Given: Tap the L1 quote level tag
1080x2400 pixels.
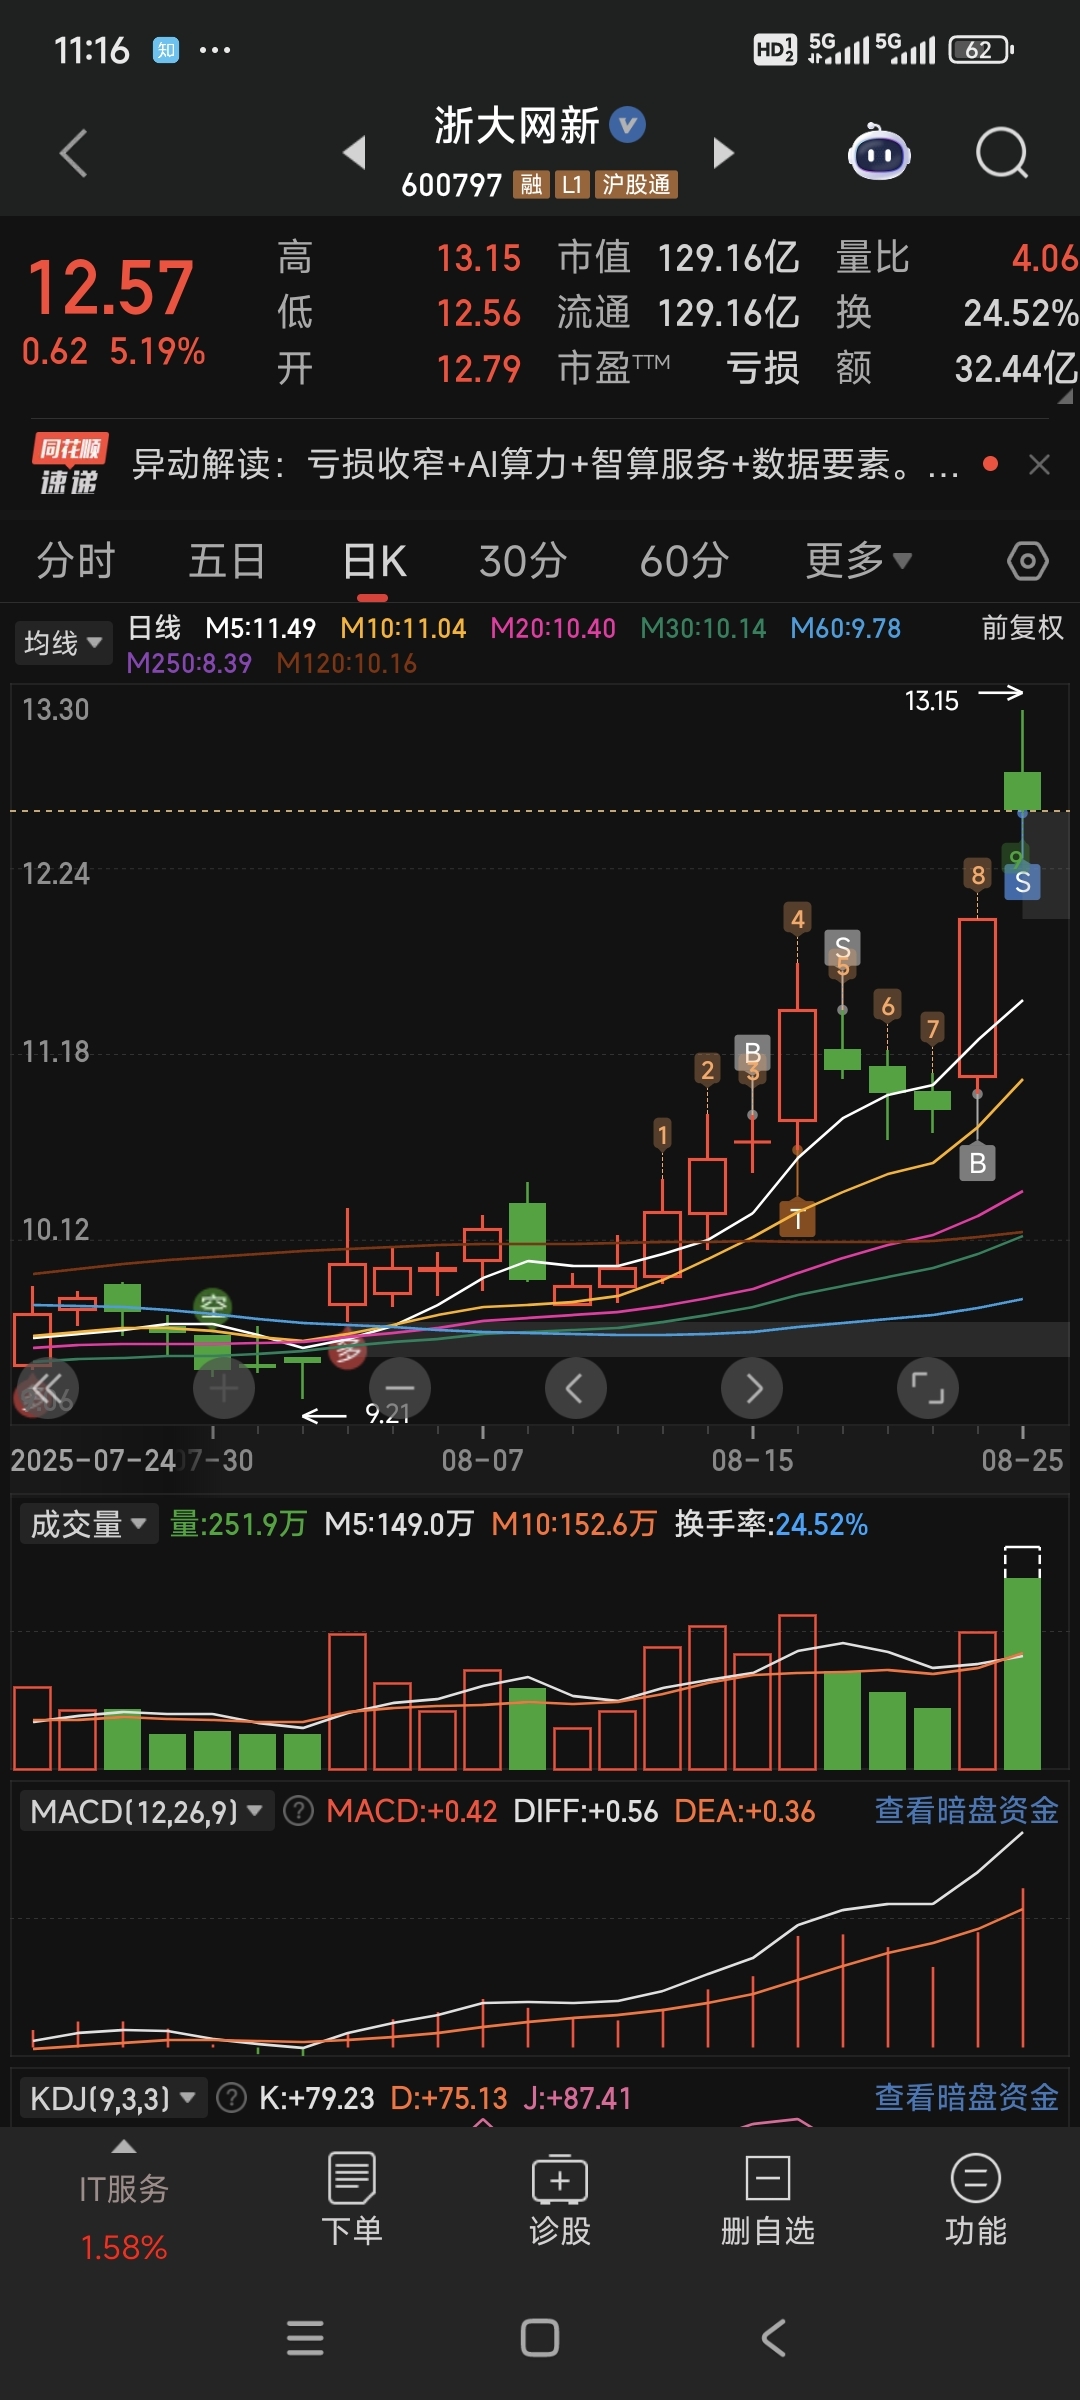Looking at the screenshot, I should tap(572, 184).
